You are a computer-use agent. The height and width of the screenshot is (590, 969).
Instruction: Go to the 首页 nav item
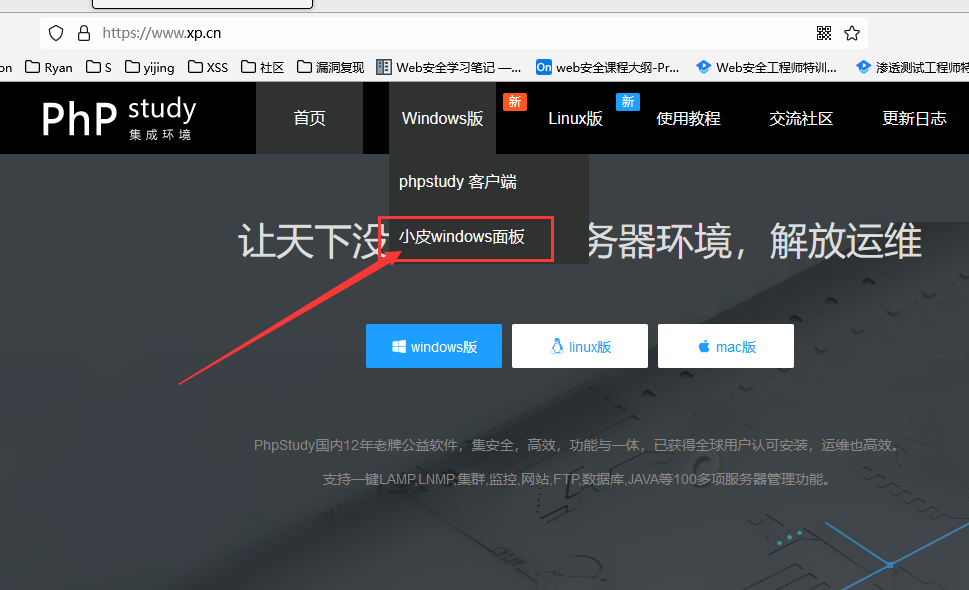click(310, 118)
